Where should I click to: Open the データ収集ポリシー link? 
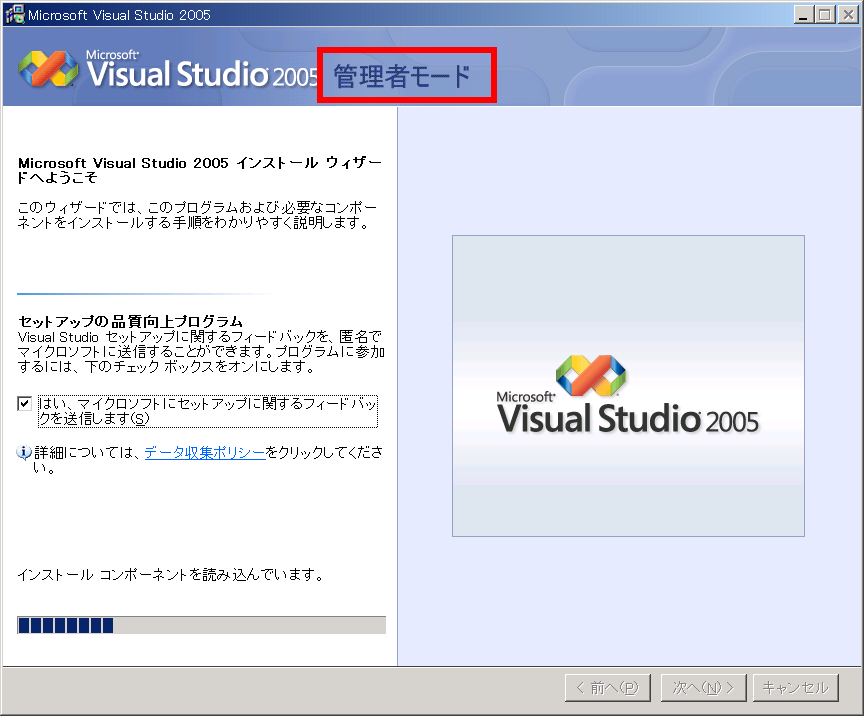(x=205, y=451)
